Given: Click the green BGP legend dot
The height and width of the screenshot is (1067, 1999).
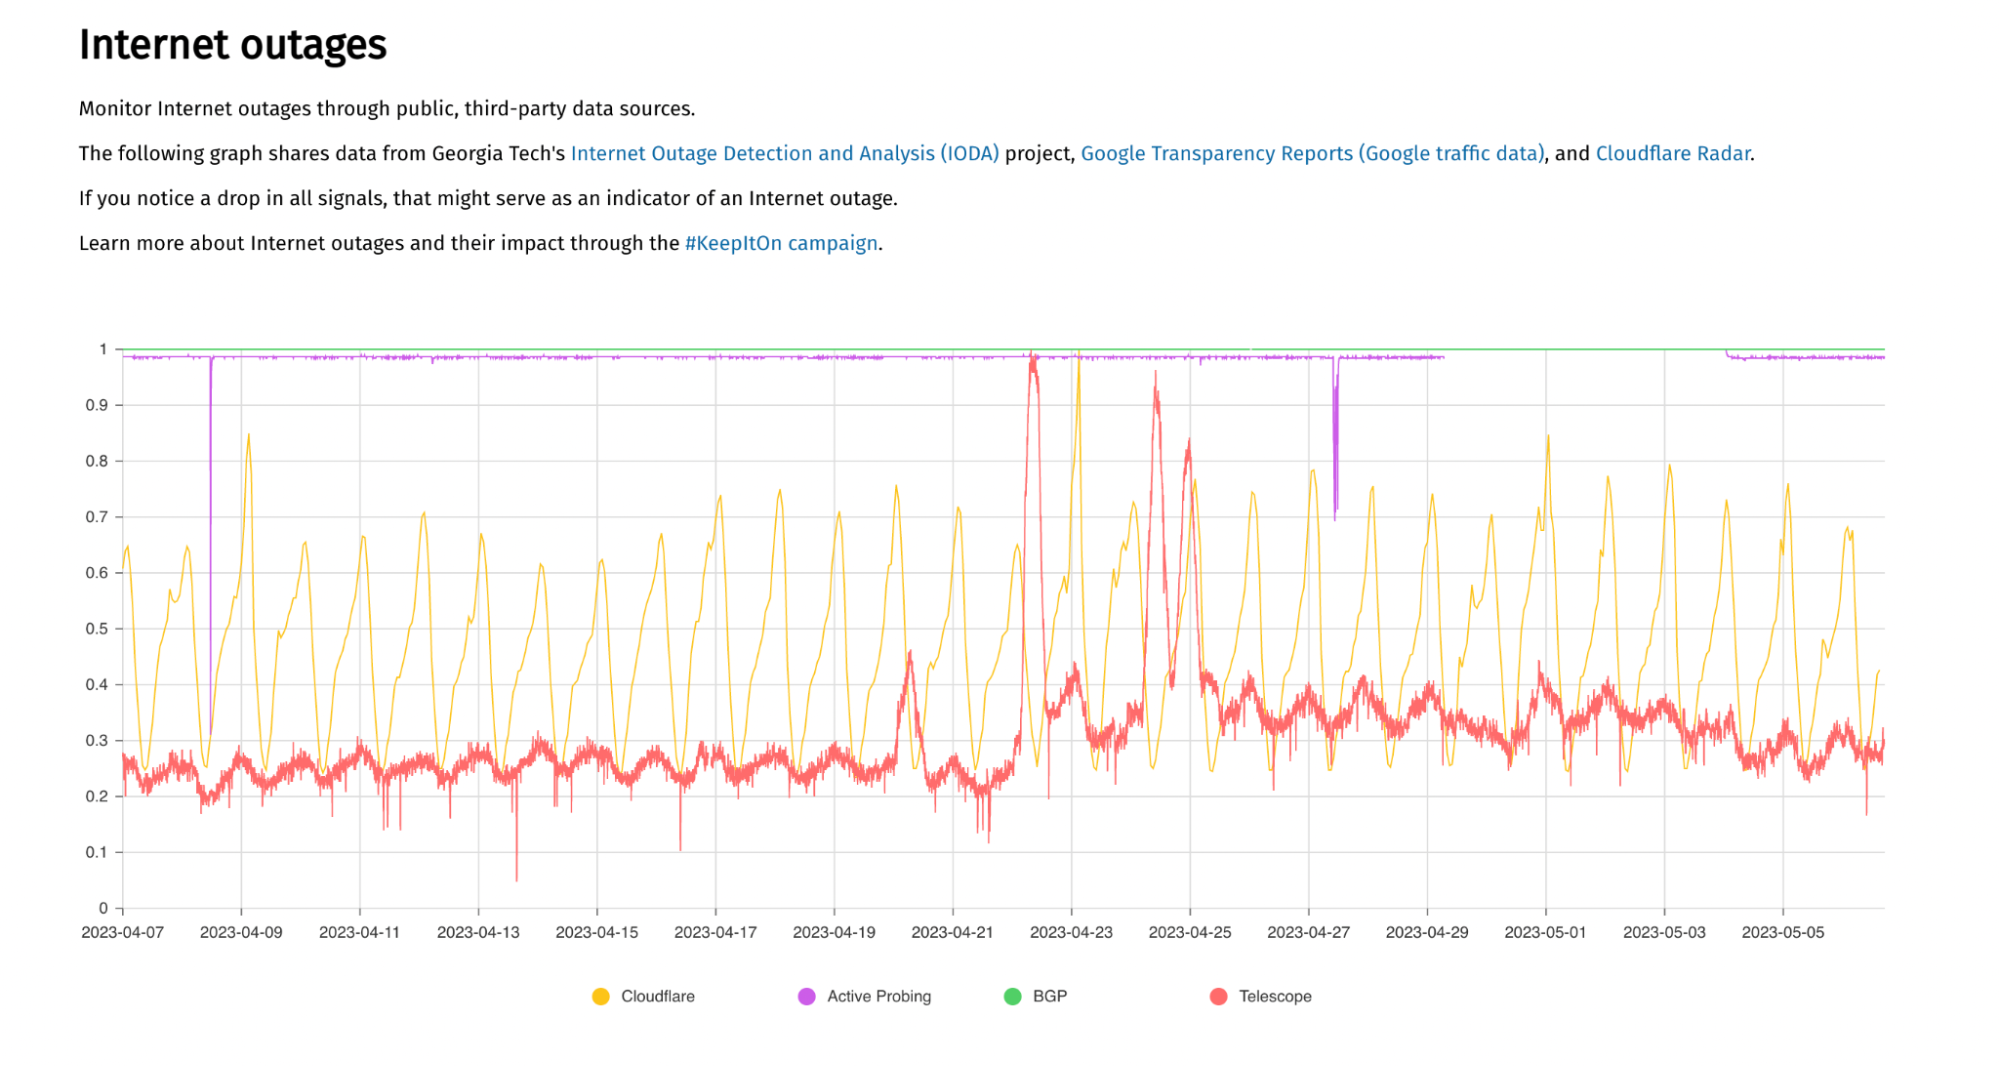Looking at the screenshot, I should tap(1012, 996).
